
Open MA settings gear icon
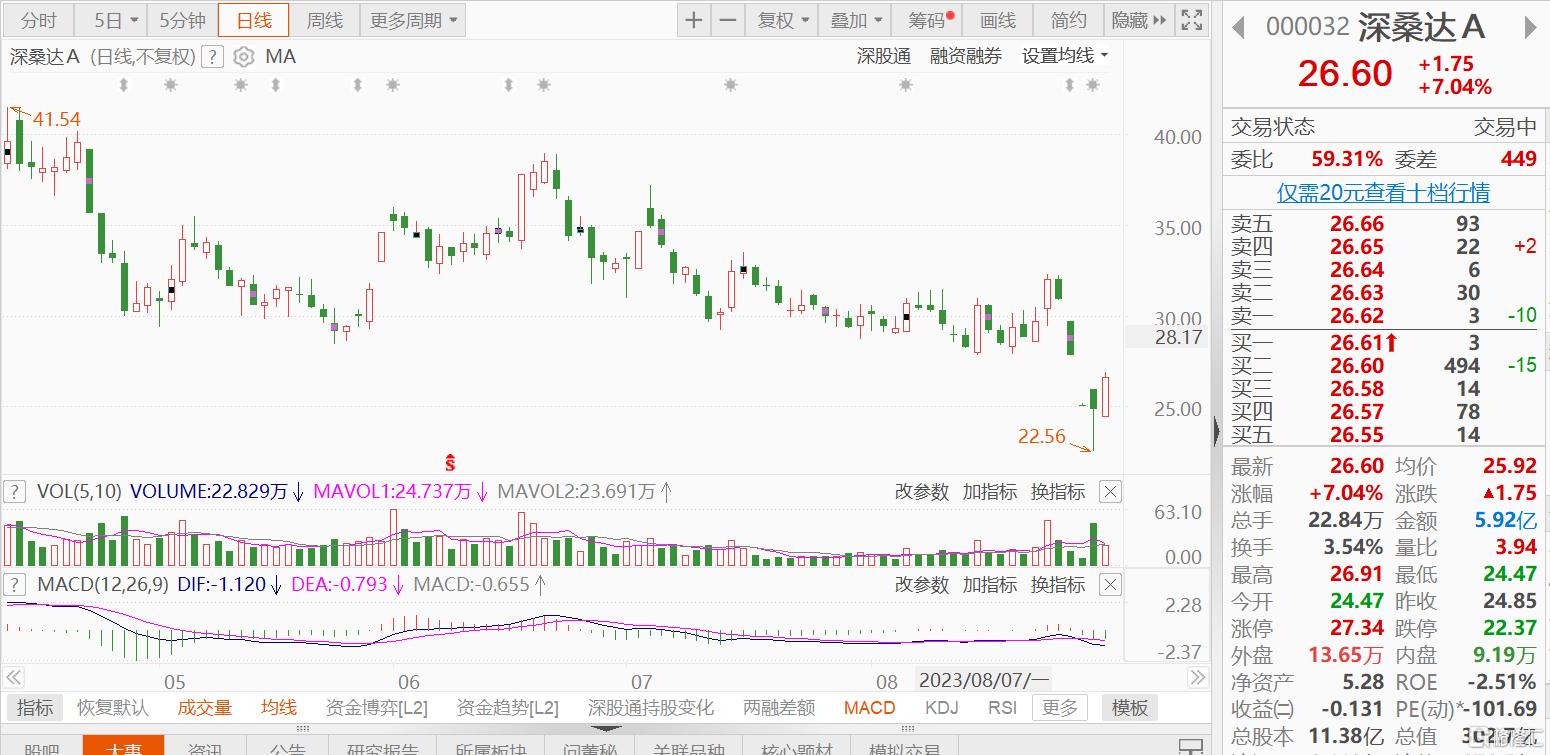tap(243, 57)
